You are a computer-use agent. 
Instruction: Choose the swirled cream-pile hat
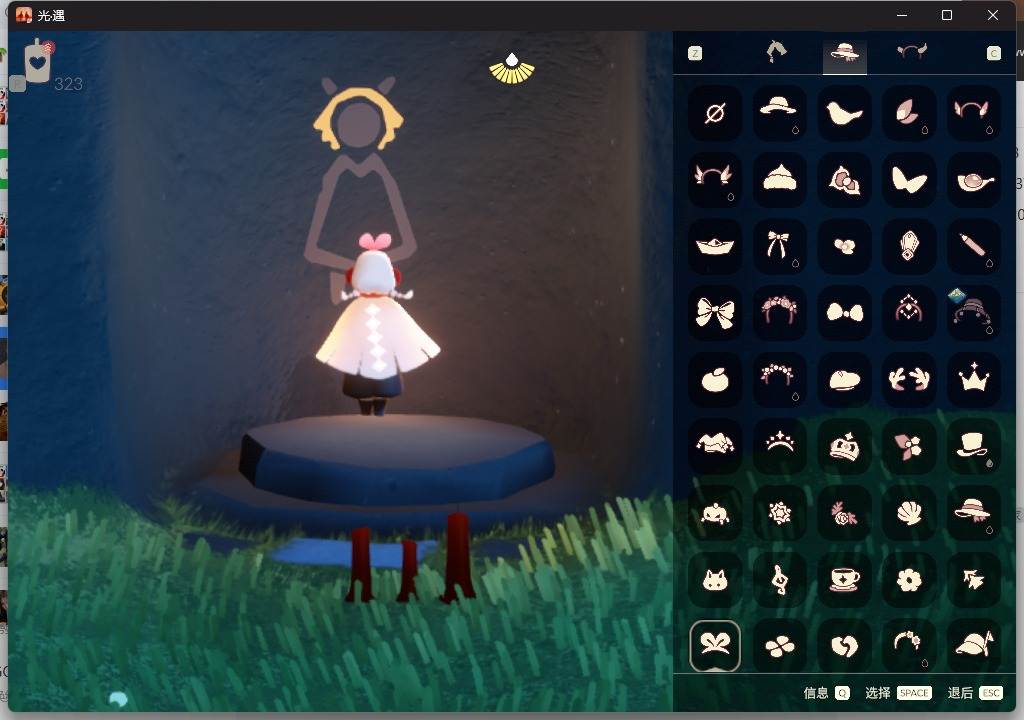point(779,180)
